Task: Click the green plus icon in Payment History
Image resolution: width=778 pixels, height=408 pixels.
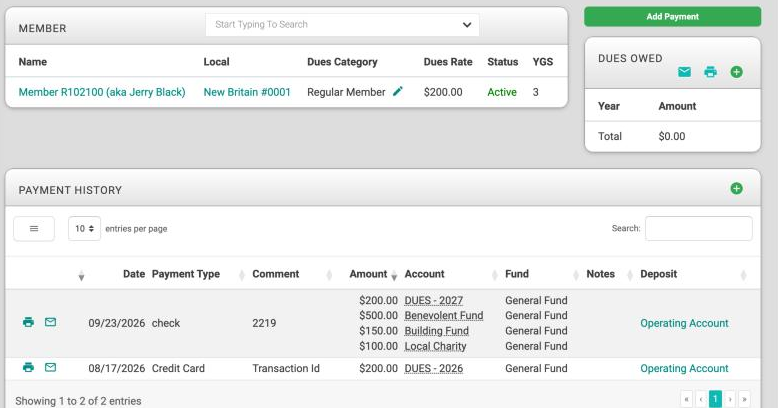Action: 736,189
